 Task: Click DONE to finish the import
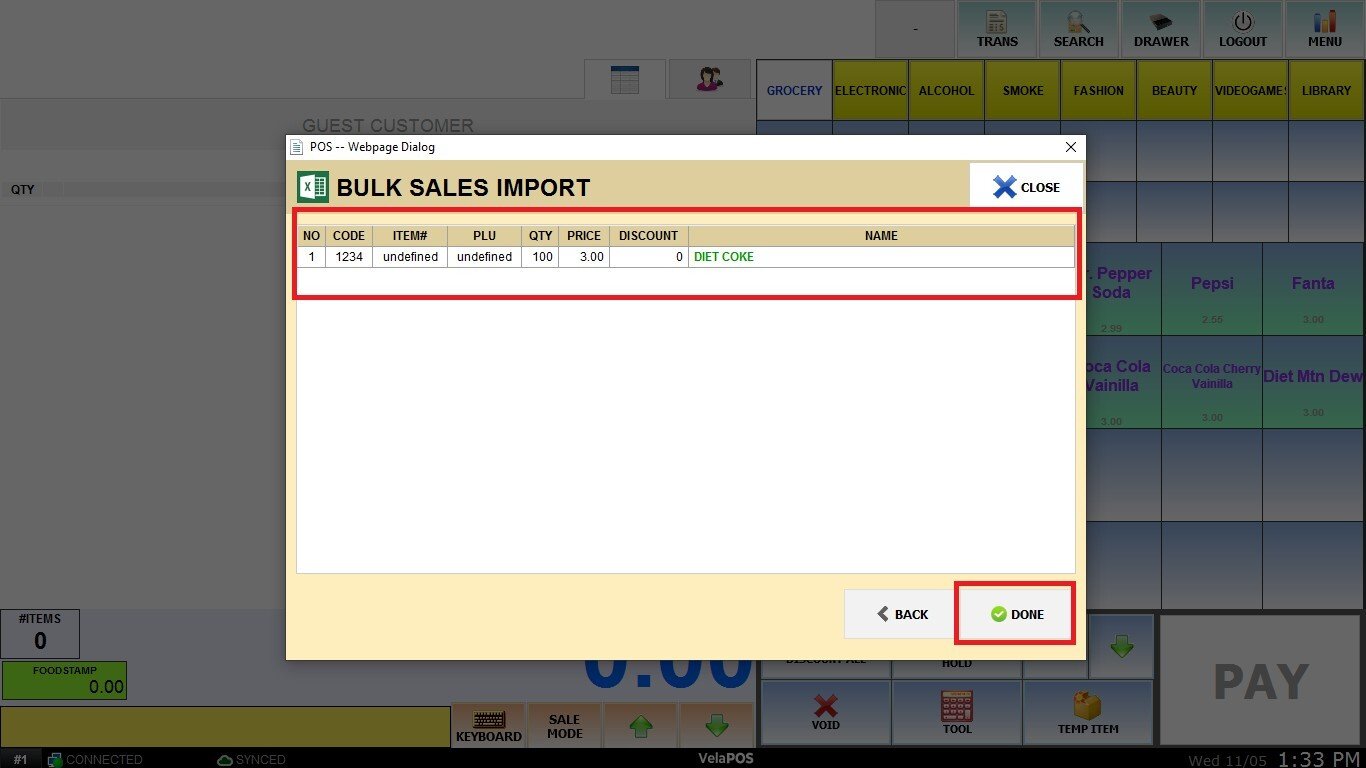pos(1016,614)
